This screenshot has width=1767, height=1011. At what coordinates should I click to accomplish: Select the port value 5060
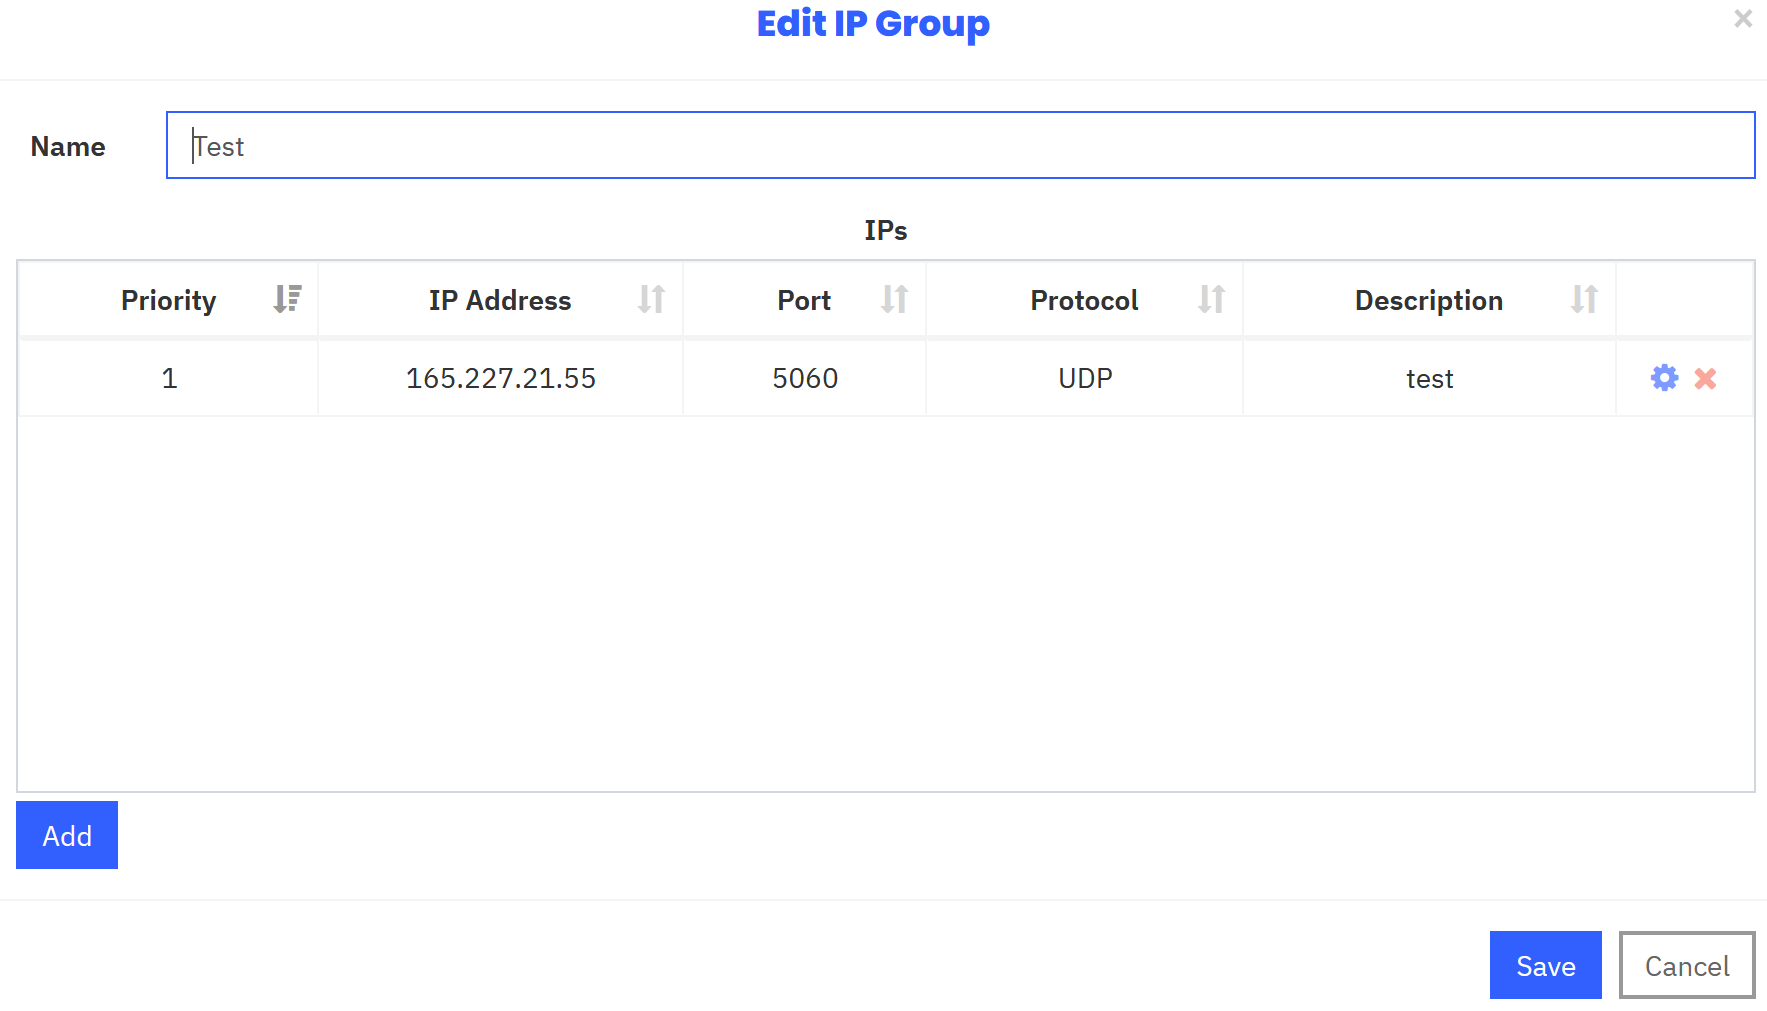[804, 378]
